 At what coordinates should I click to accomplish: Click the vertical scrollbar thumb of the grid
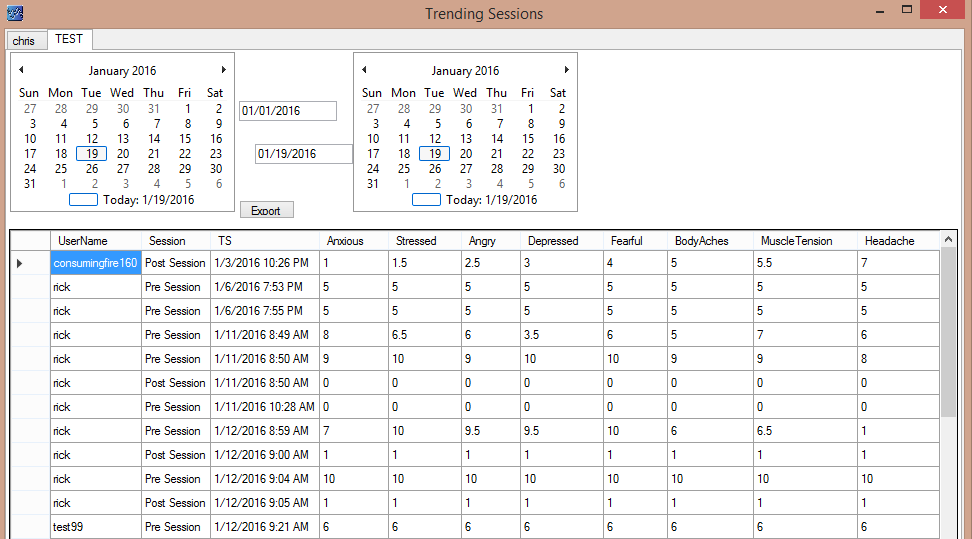click(x=948, y=332)
